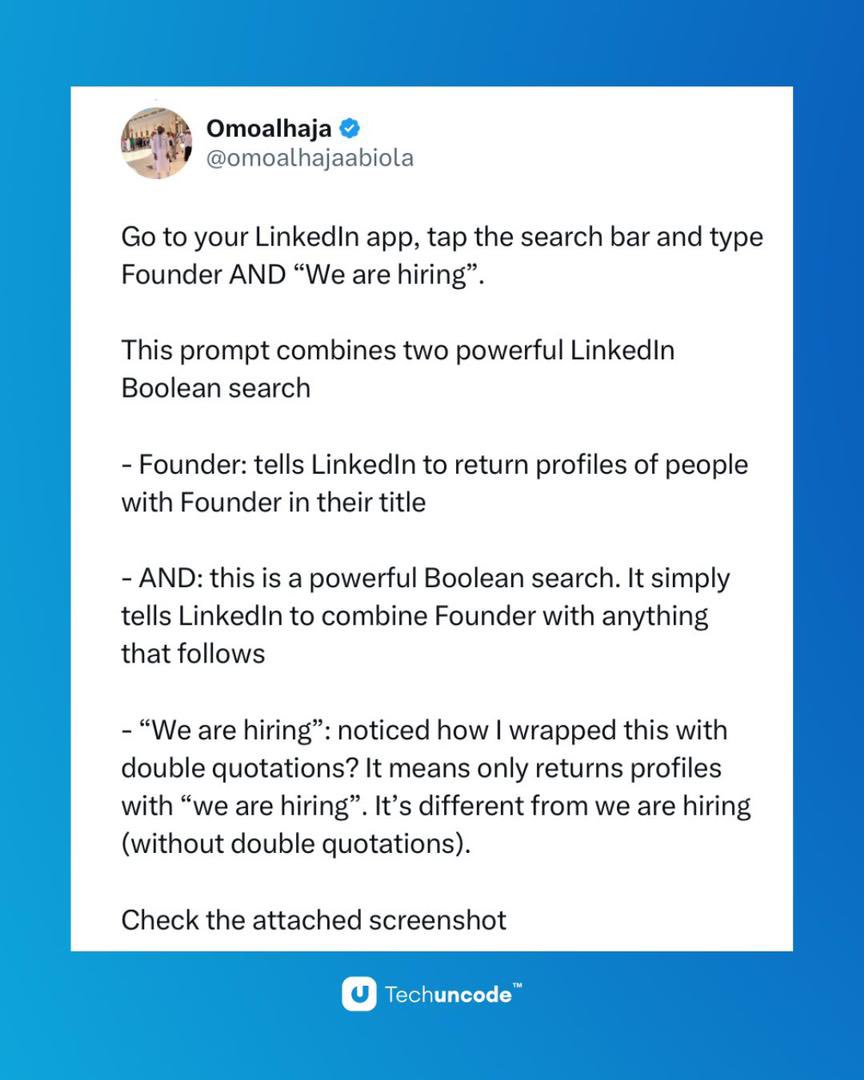
Task: Select the 'Go to your LinkedIn app' line
Action: (442, 237)
